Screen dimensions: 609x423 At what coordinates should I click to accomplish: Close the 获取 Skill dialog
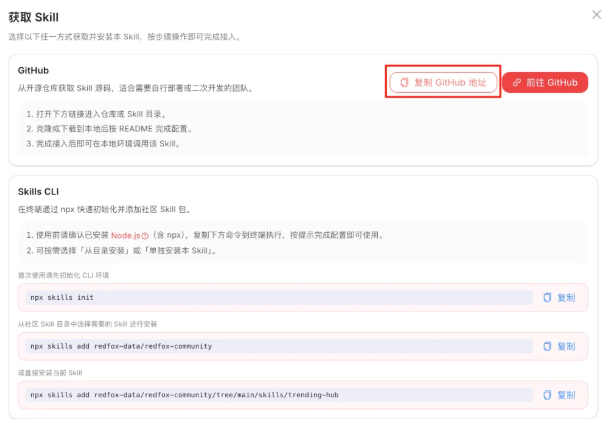pyautogui.click(x=596, y=15)
